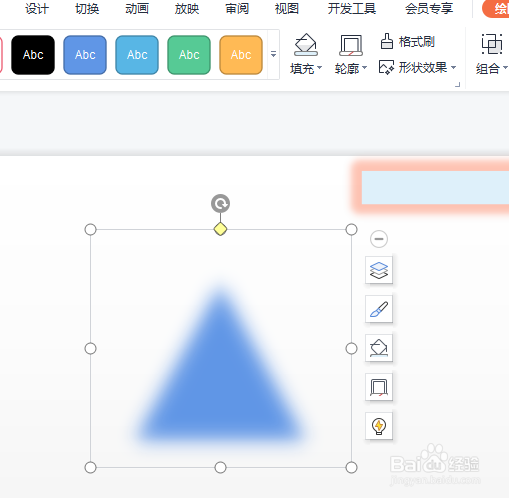
Task: Click the bottom-right corner selection handle
Action: tap(351, 467)
